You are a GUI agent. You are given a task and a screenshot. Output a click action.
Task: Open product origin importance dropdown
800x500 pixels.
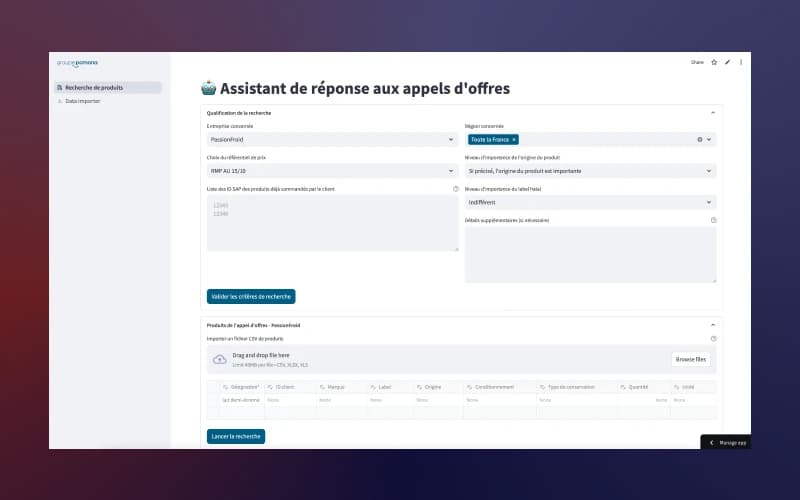point(590,171)
